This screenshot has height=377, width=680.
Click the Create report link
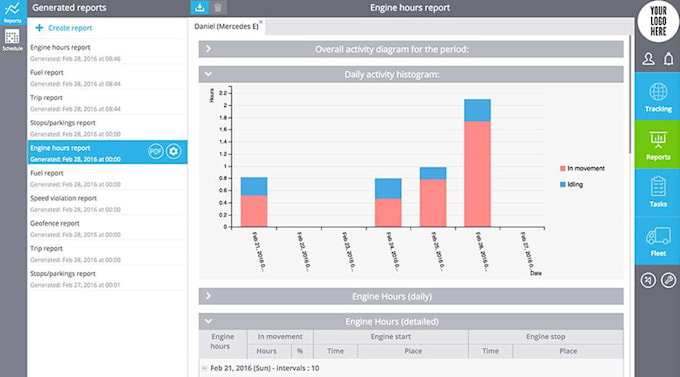pos(70,28)
